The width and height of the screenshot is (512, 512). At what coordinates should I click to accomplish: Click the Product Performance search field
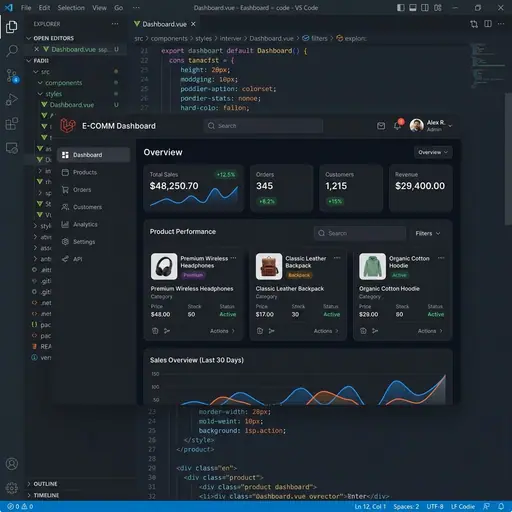coord(360,233)
